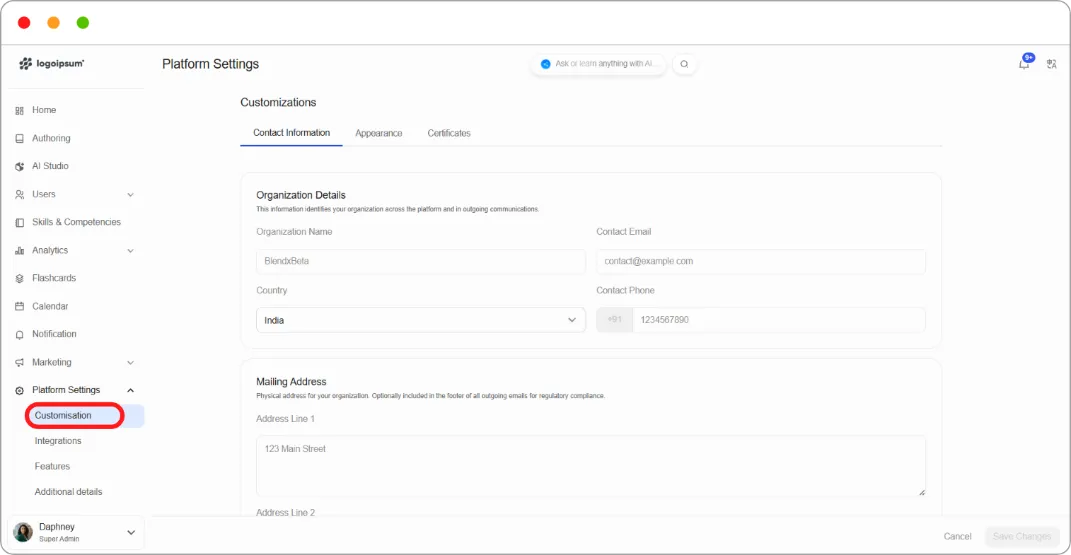Click the AI Studio icon
The width and height of the screenshot is (1071, 555).
[x=19, y=167]
